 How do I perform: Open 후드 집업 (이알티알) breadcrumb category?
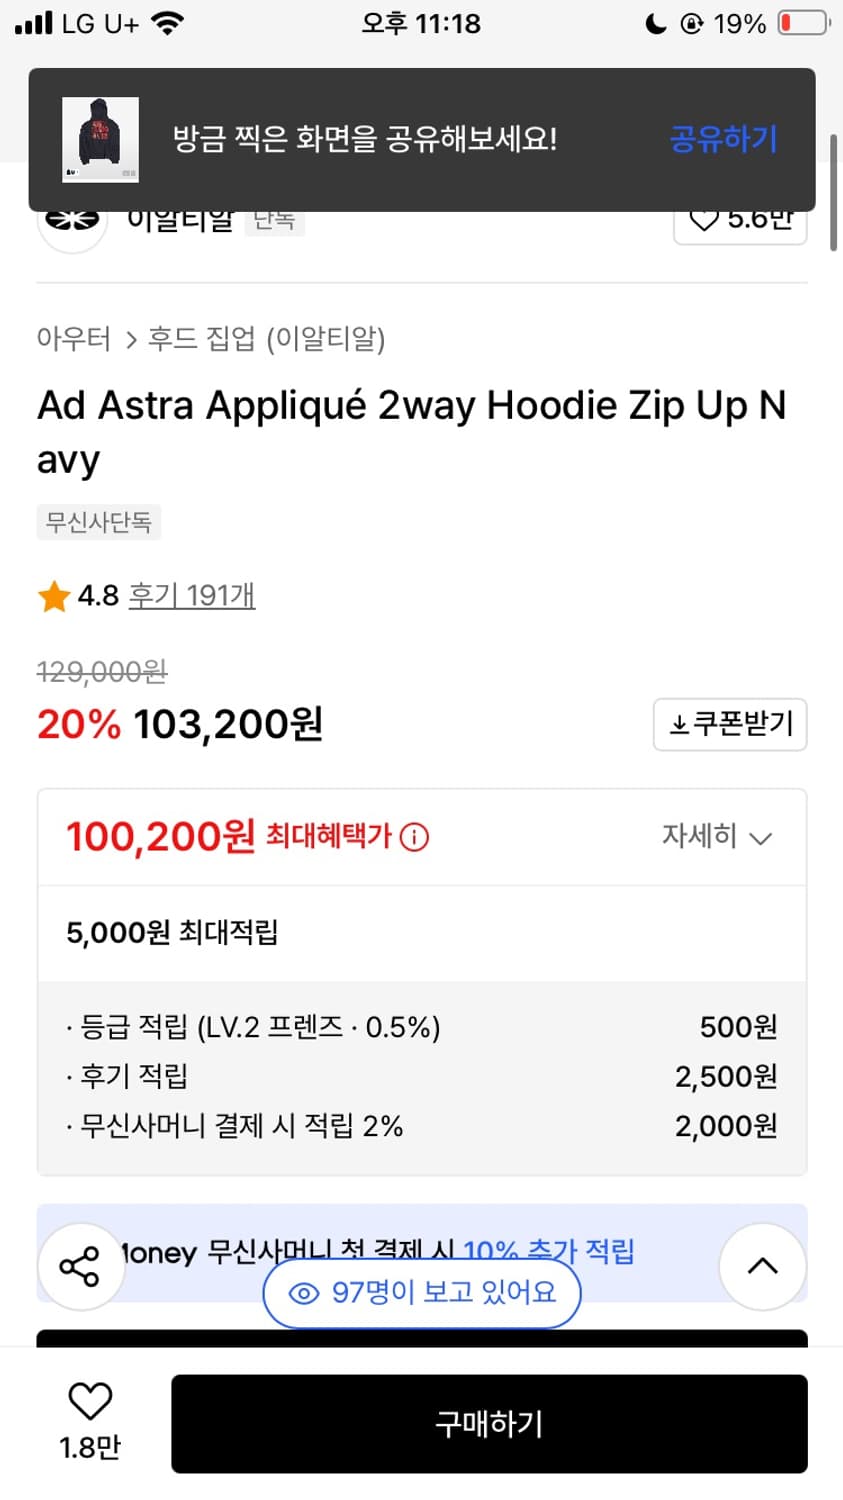[266, 339]
